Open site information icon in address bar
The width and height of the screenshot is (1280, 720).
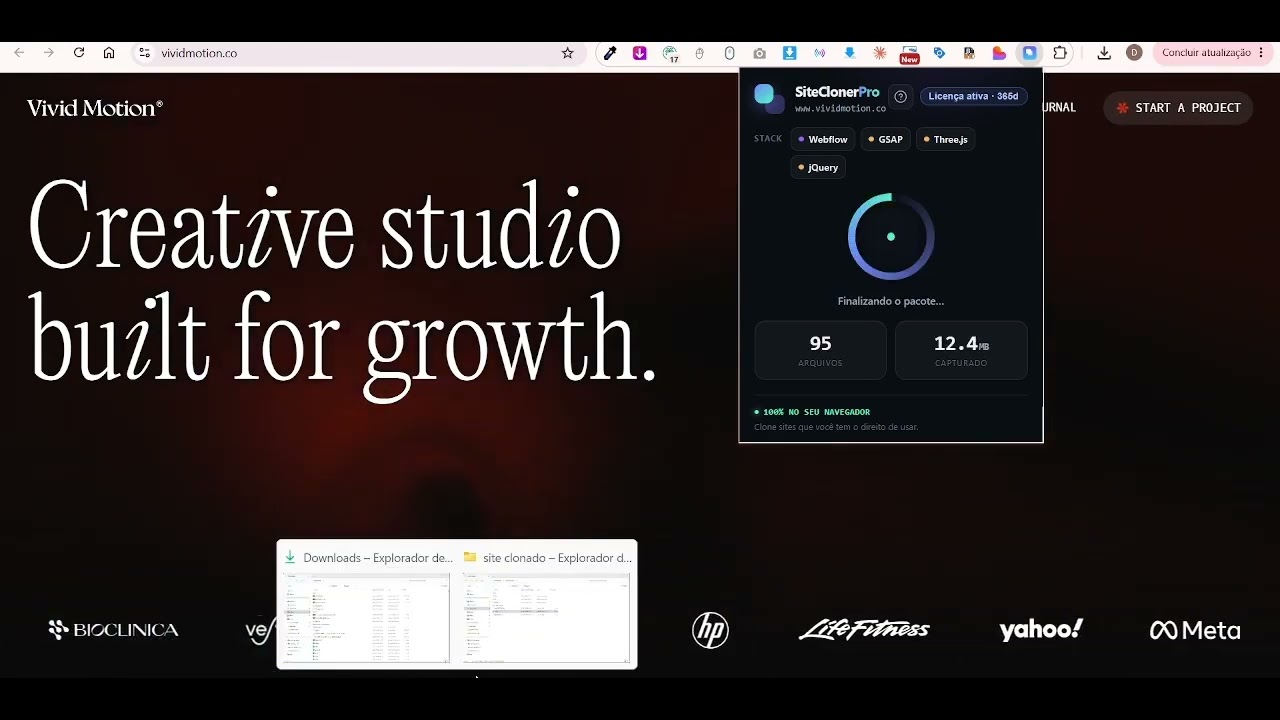coord(144,53)
